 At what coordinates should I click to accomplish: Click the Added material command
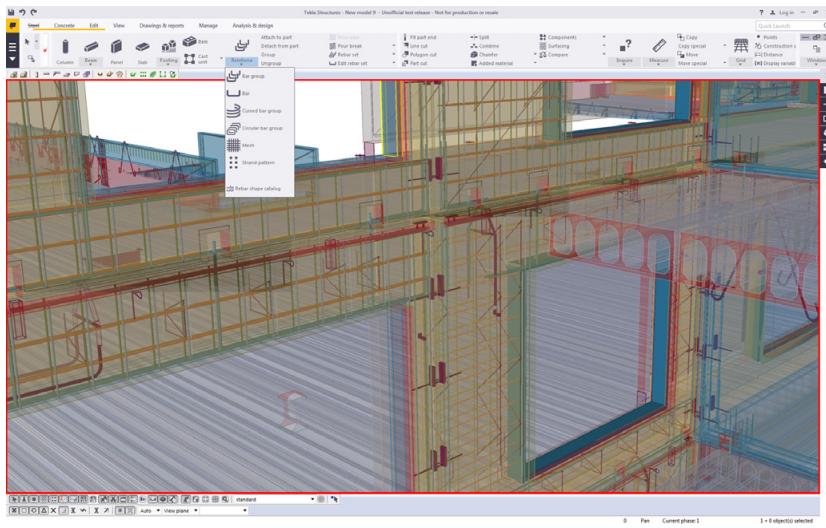click(x=491, y=63)
